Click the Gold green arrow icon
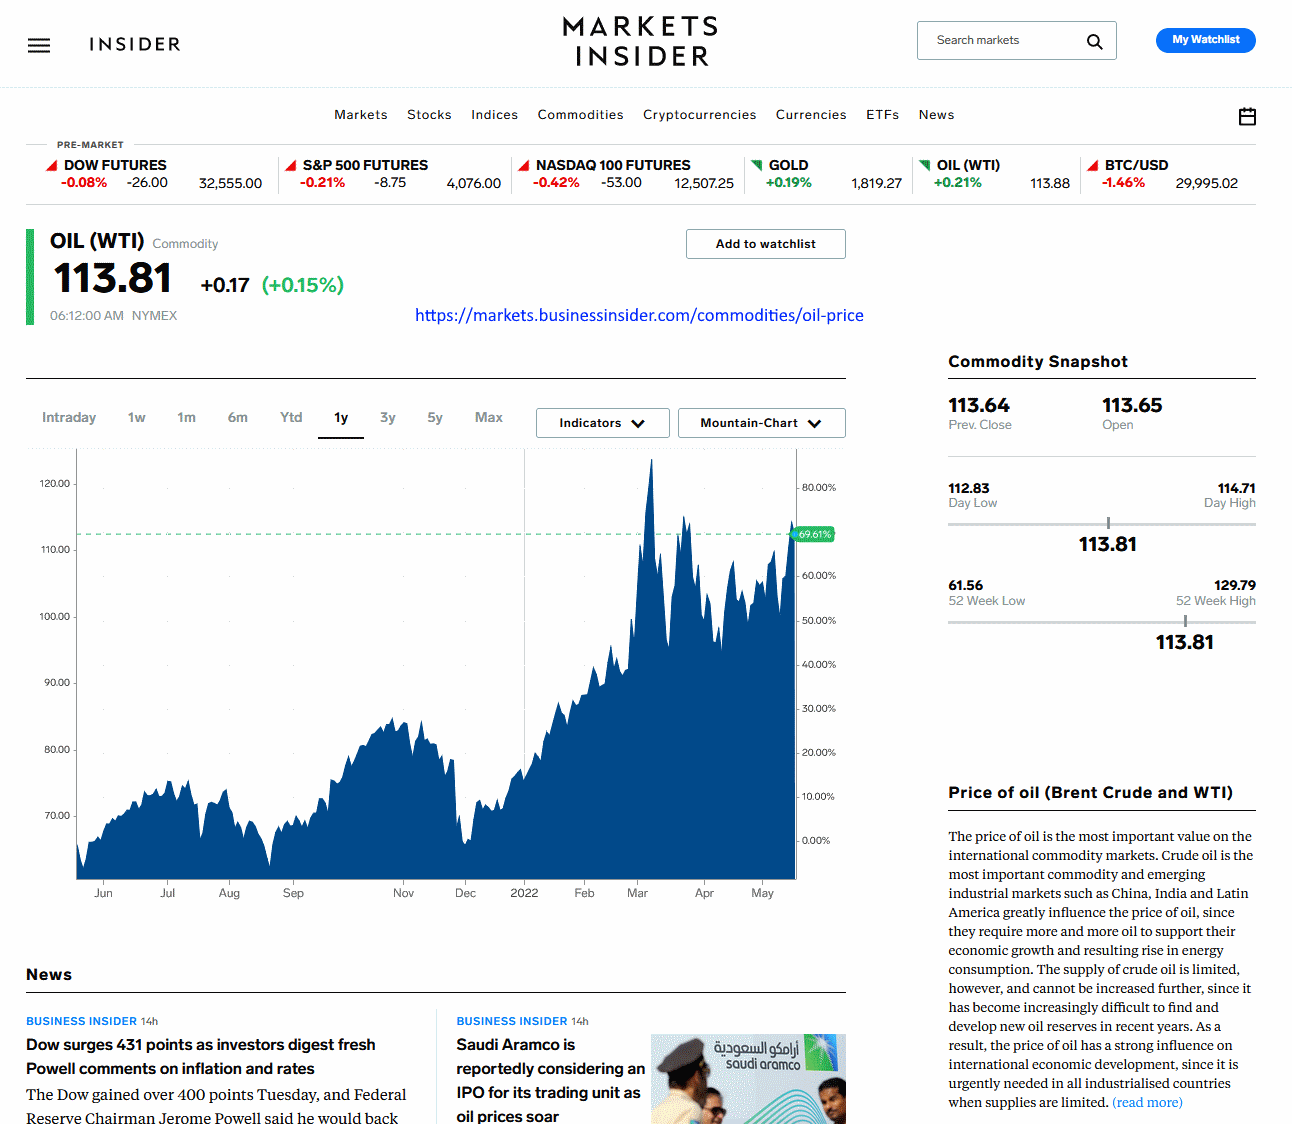The image size is (1292, 1124). (757, 165)
